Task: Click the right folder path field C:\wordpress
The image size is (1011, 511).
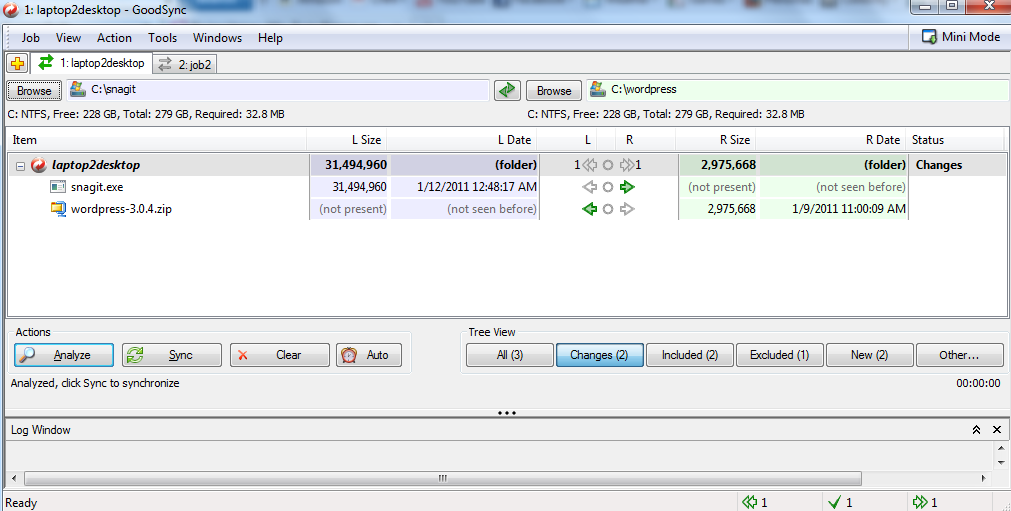Action: pyautogui.click(x=797, y=90)
